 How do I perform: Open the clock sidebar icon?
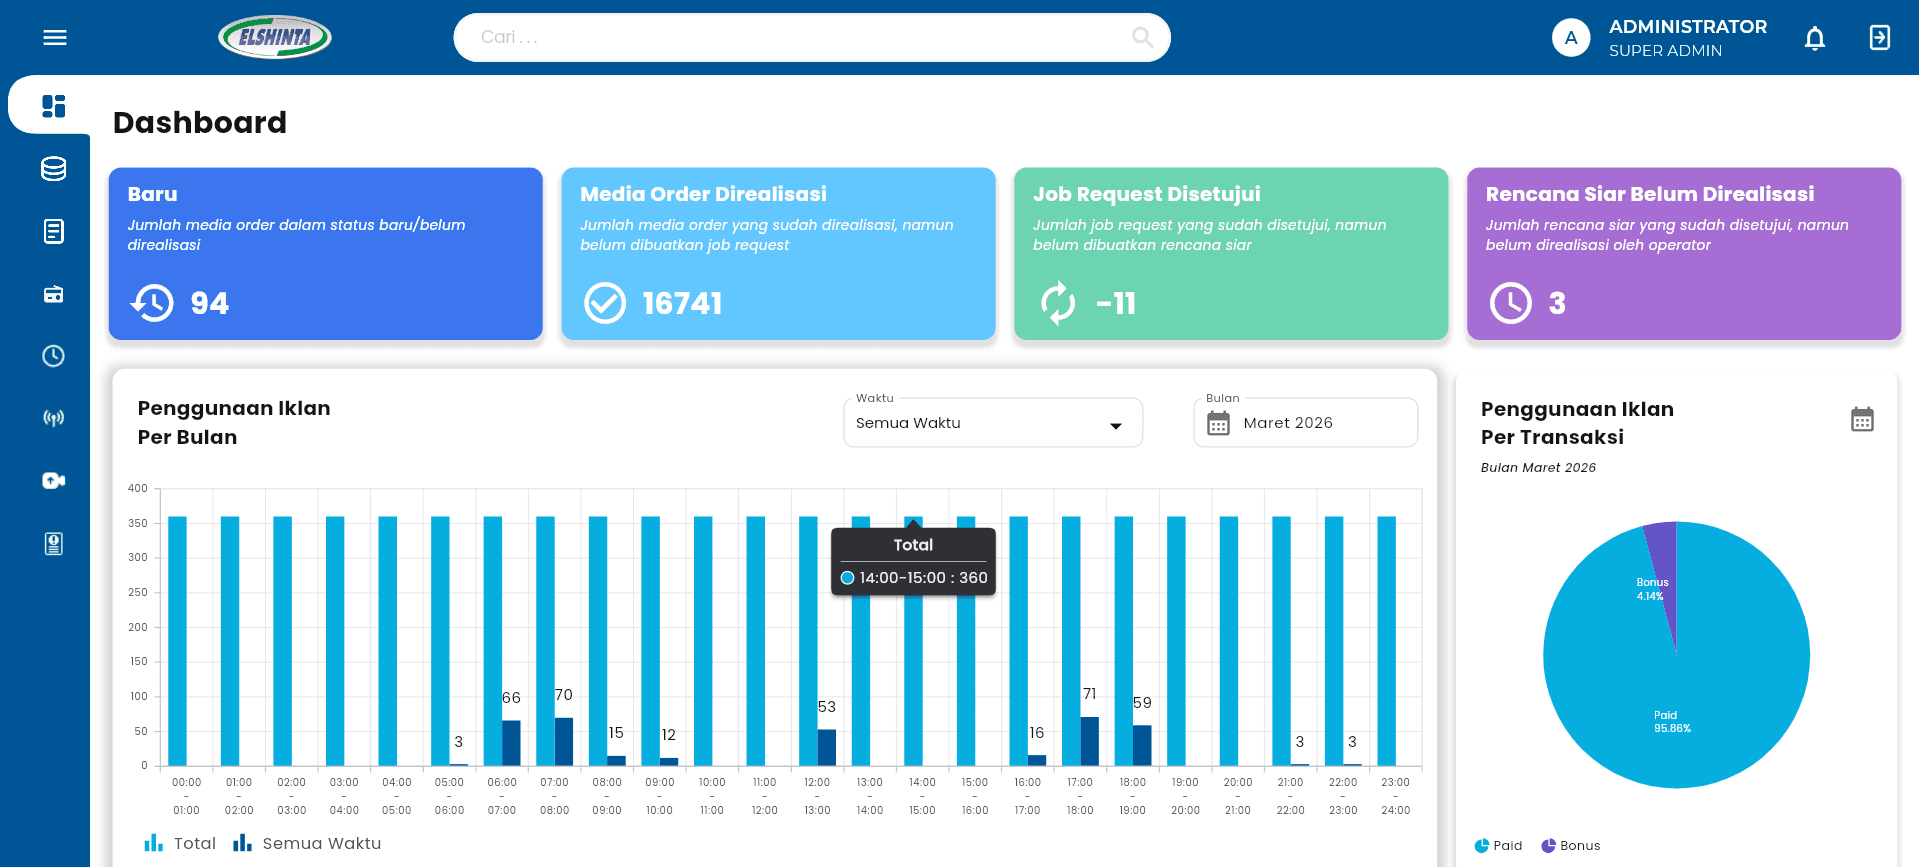pos(54,356)
